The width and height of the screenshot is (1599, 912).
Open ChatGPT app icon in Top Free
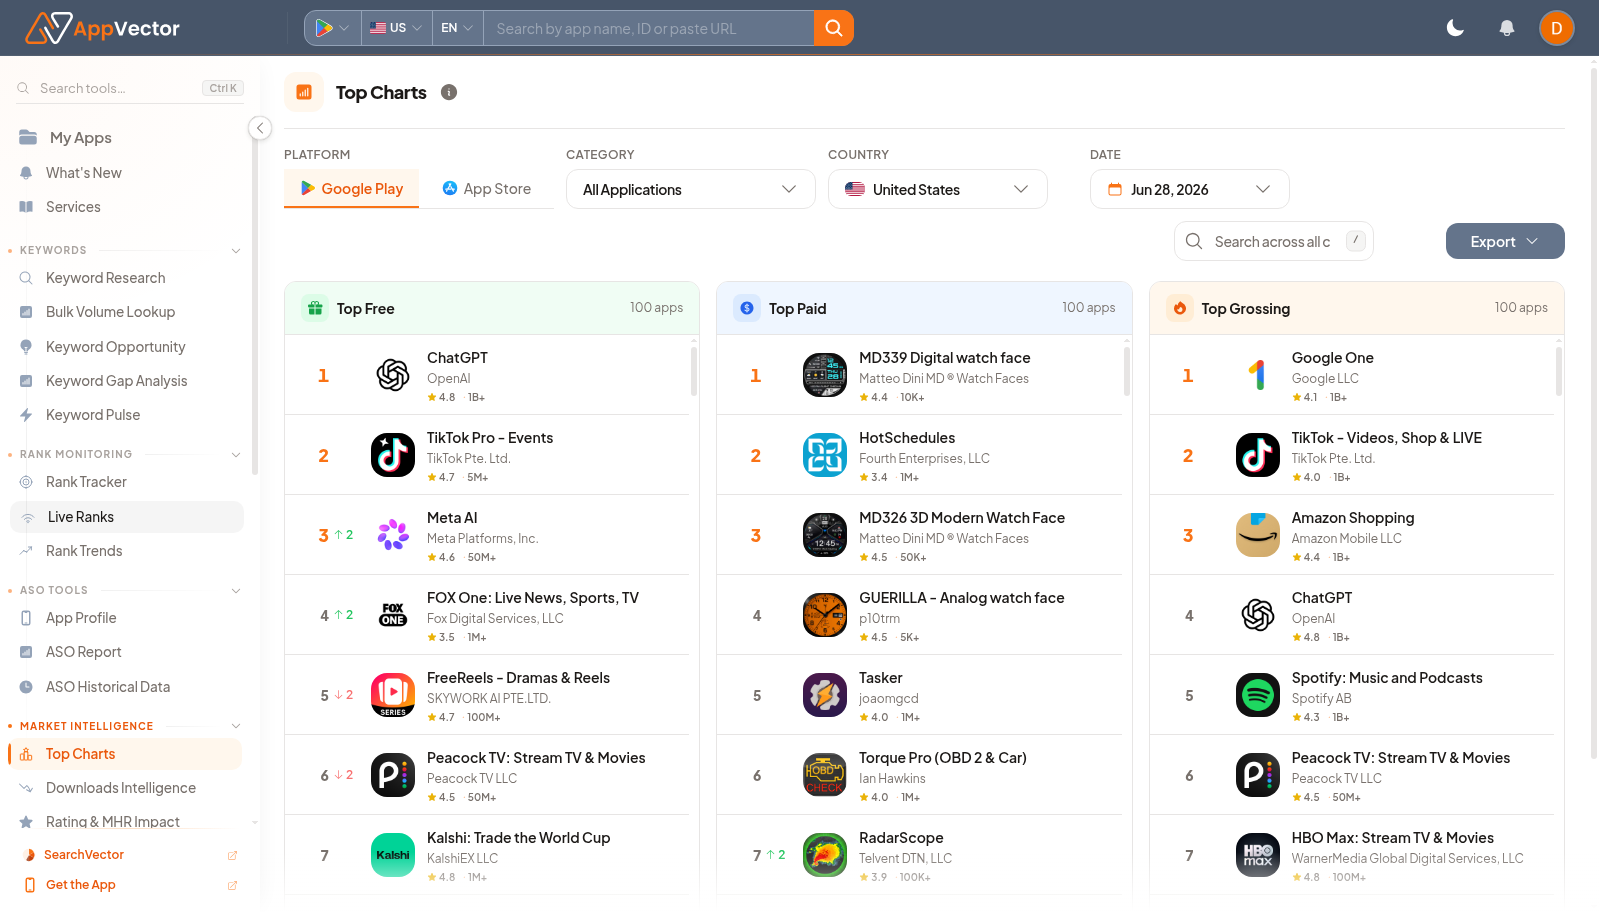coord(393,375)
